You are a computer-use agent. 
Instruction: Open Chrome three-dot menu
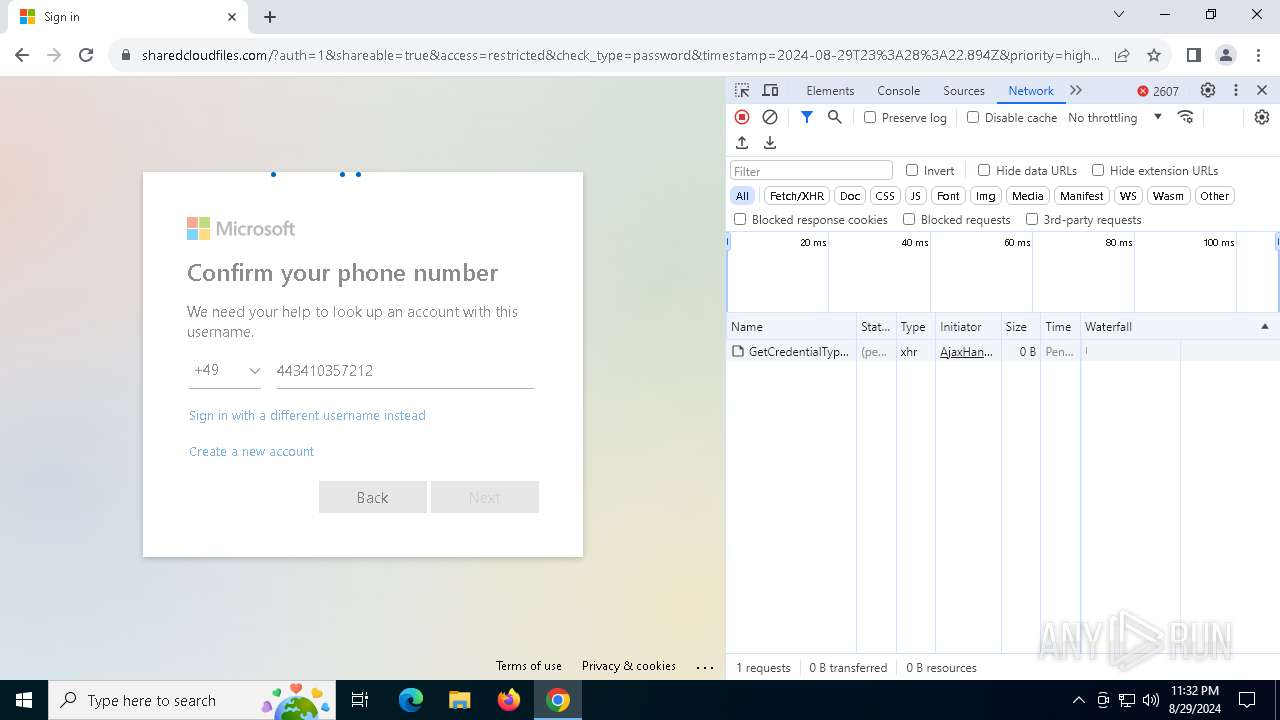[1258, 55]
